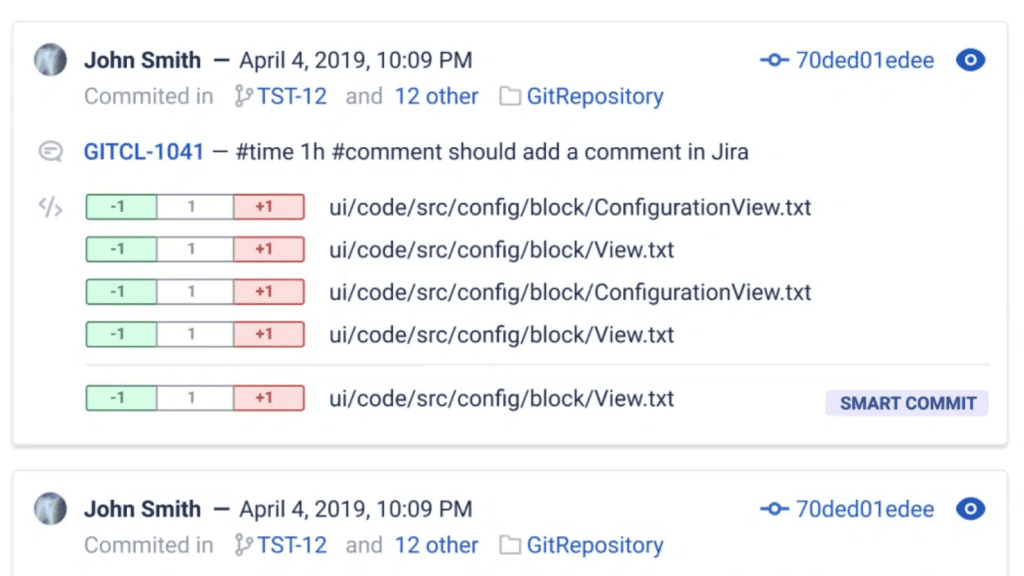Click the +1 additions stat on ConfigurationView.txt
This screenshot has width=1024, height=576.
click(268, 206)
